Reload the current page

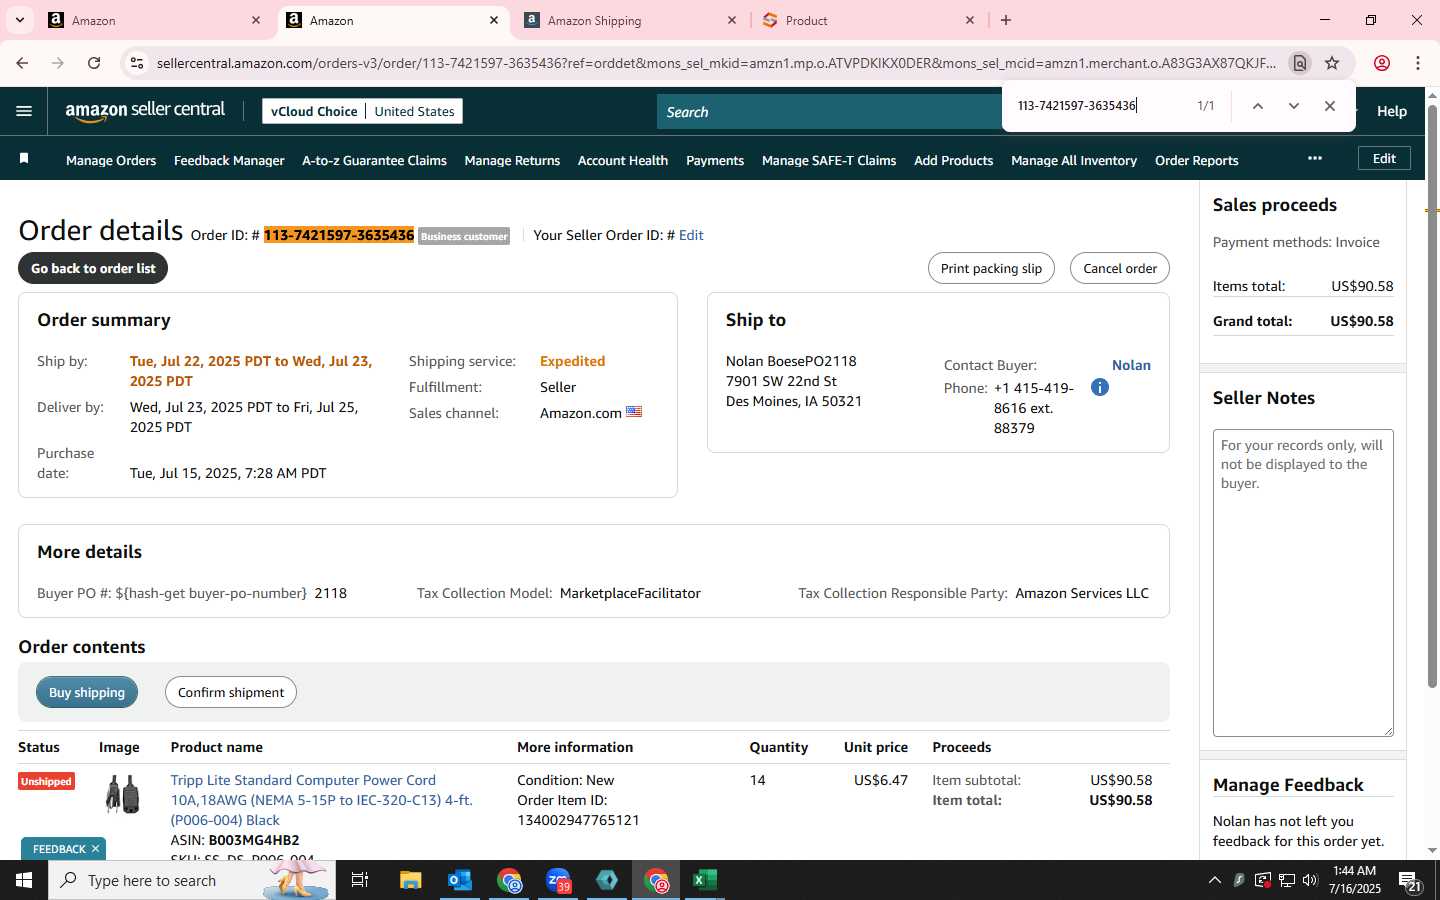(94, 63)
